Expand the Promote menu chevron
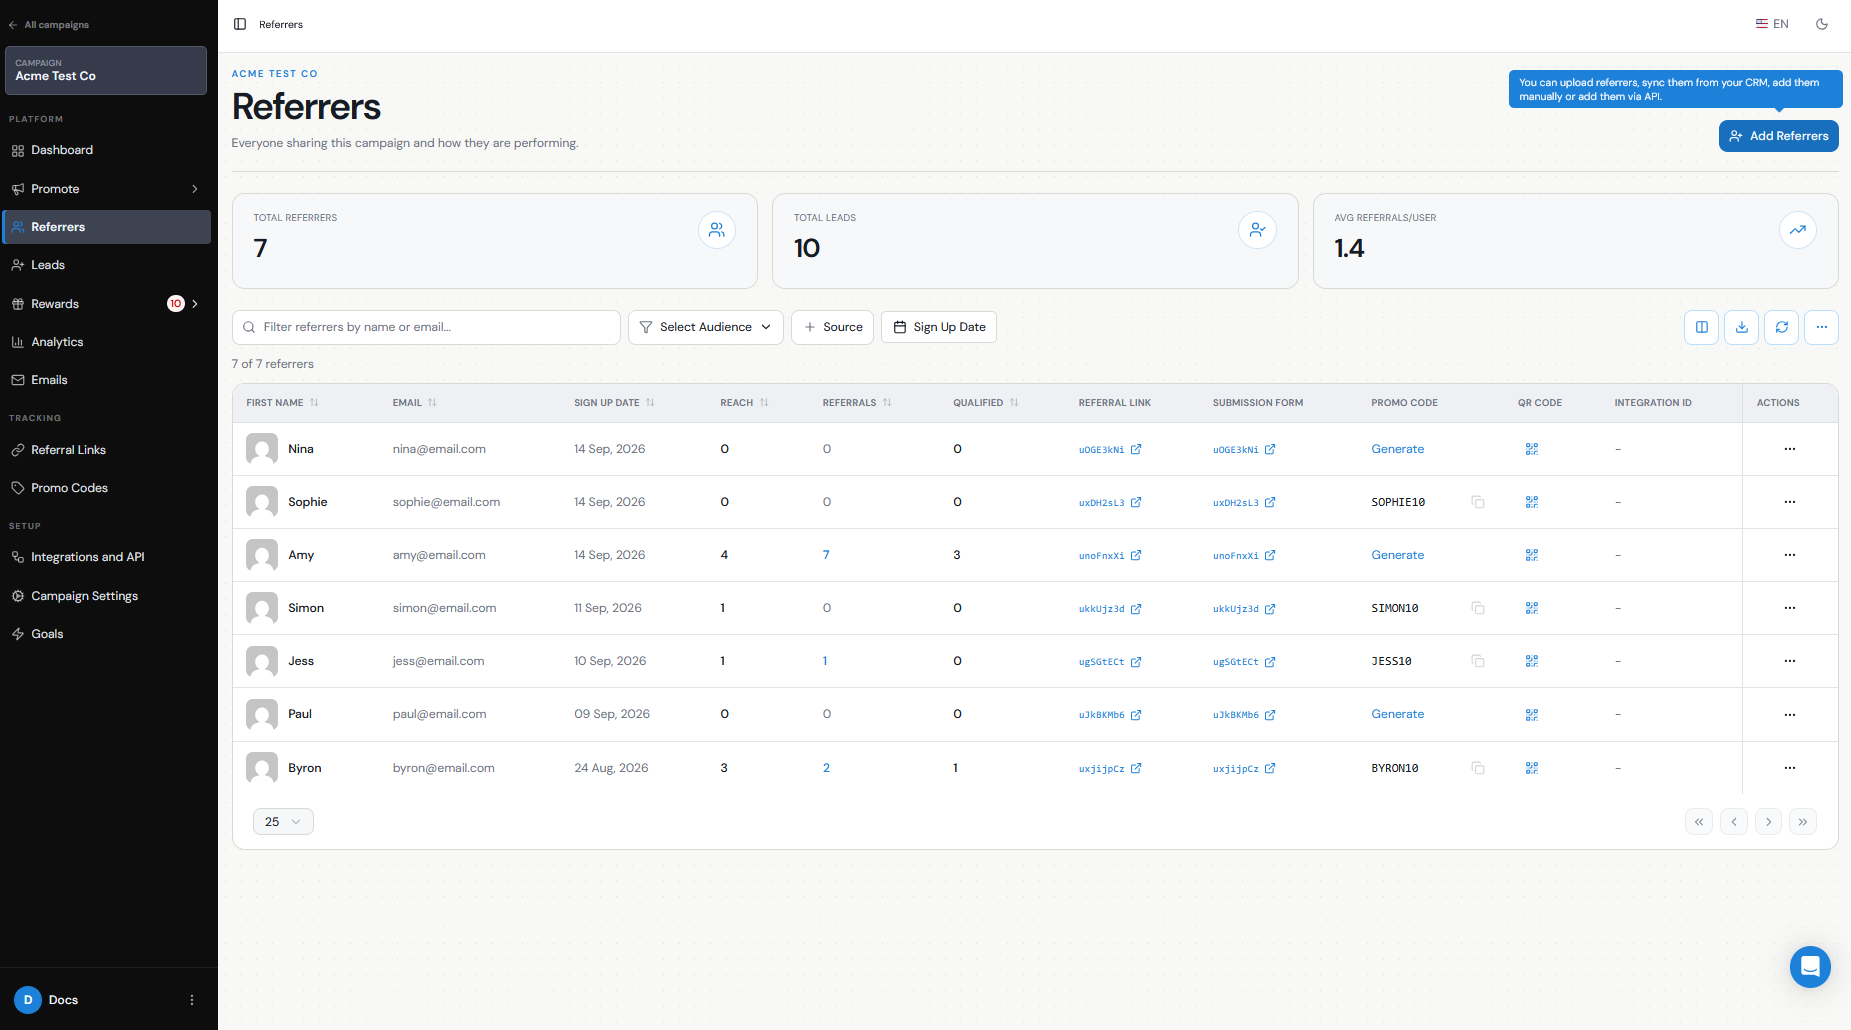This screenshot has width=1851, height=1030. [195, 189]
